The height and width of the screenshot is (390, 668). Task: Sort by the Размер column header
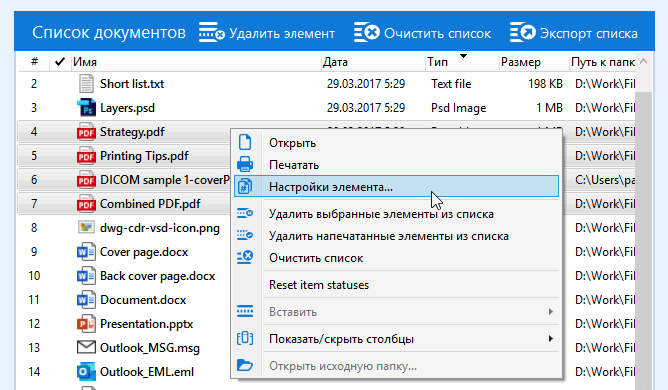coord(533,62)
